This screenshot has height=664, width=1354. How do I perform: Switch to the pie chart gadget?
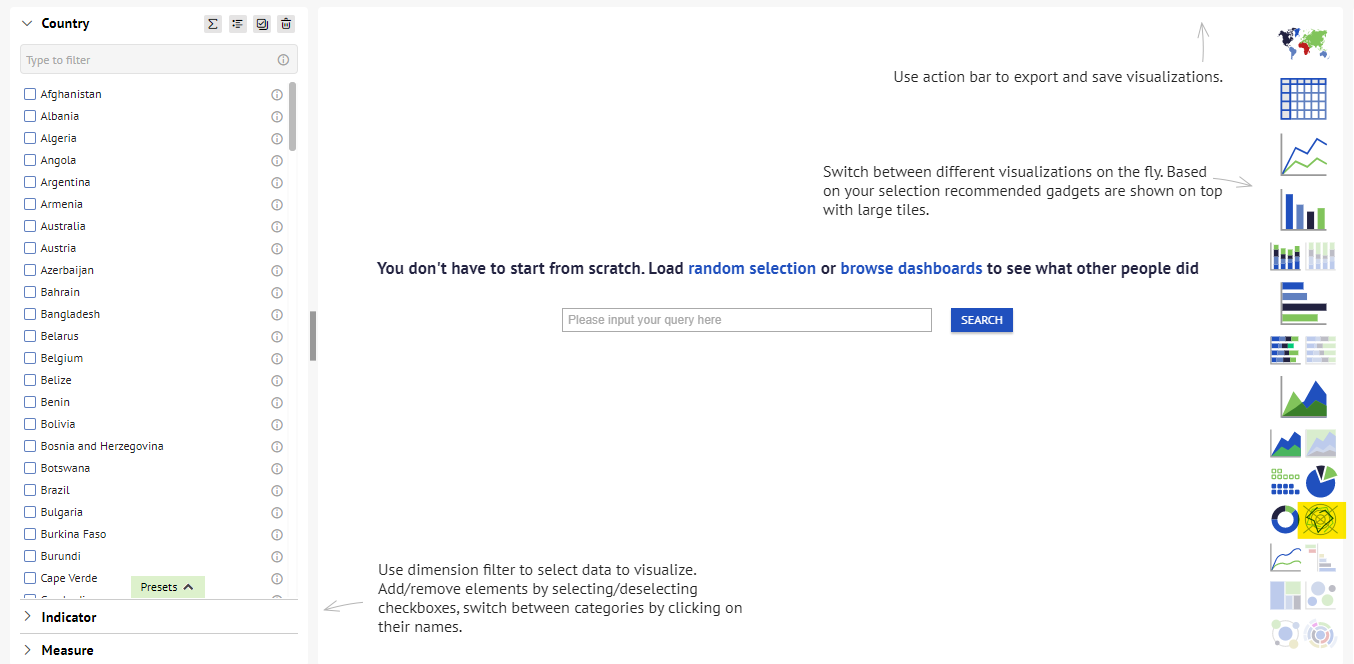pyautogui.click(x=1321, y=481)
